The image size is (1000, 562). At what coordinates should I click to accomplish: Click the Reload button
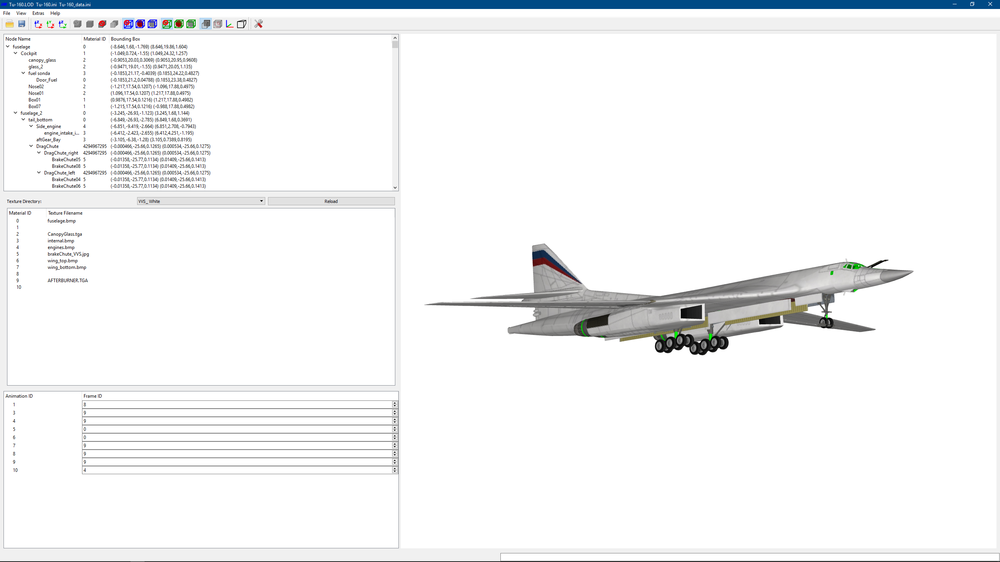click(331, 201)
